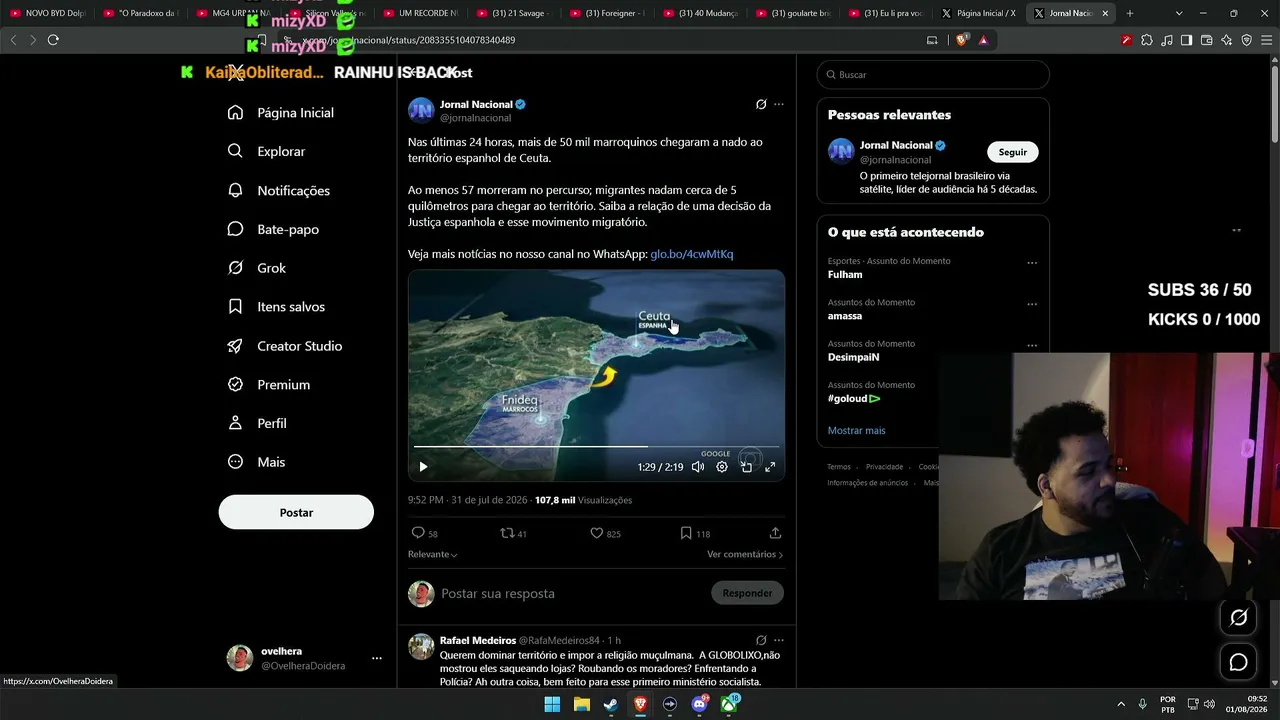
Task: Open Windows Start menu
Action: 552,704
